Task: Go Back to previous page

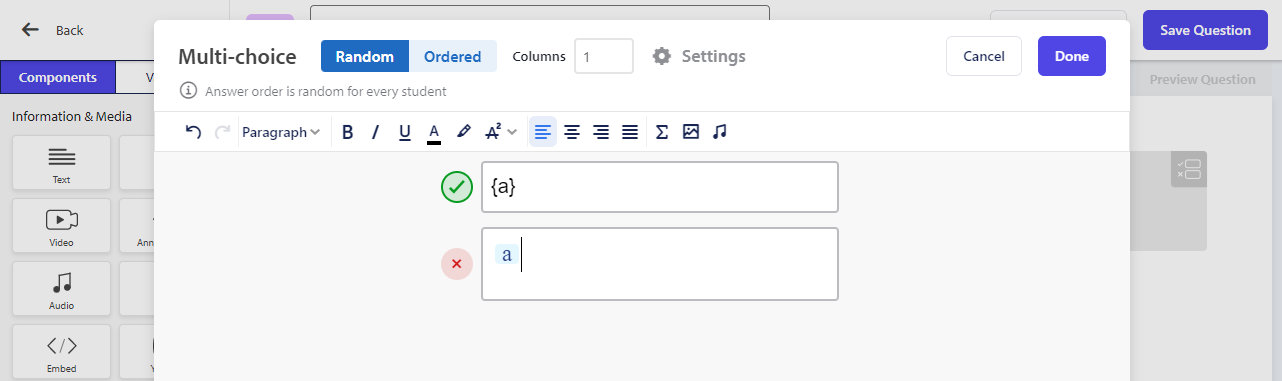Action: [x=53, y=30]
